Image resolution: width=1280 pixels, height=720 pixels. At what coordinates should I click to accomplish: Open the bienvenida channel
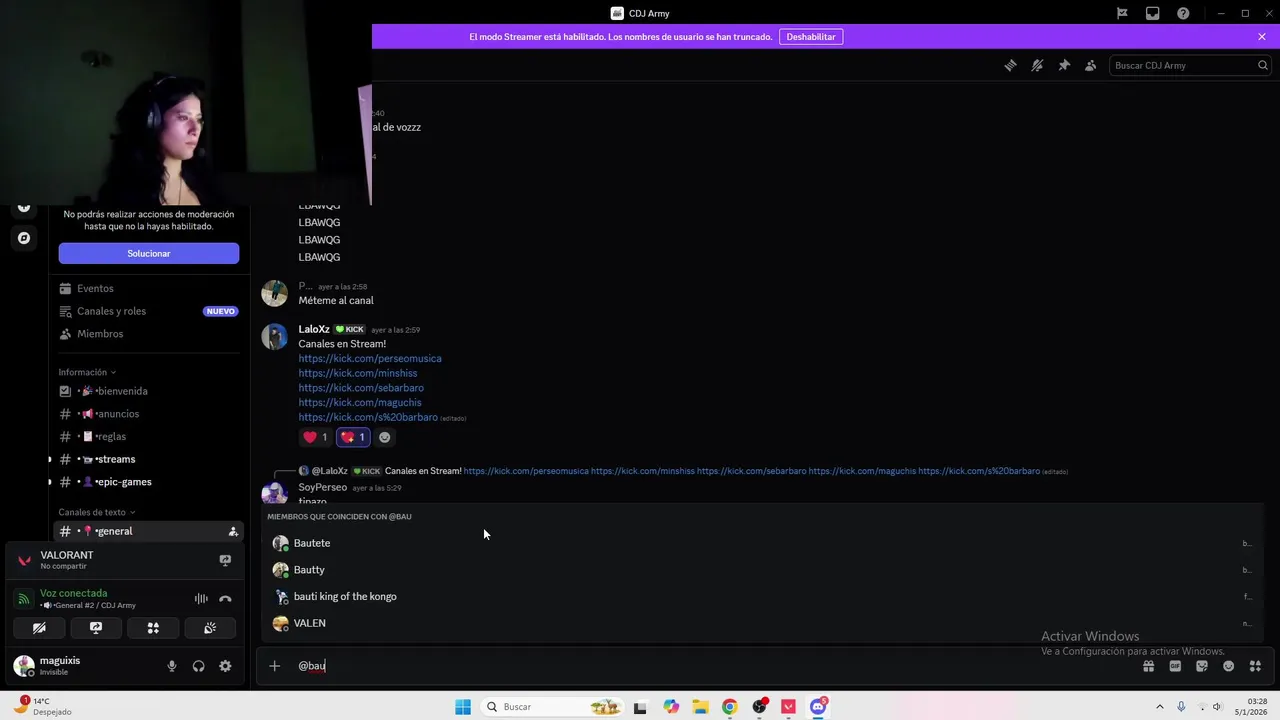(148, 391)
